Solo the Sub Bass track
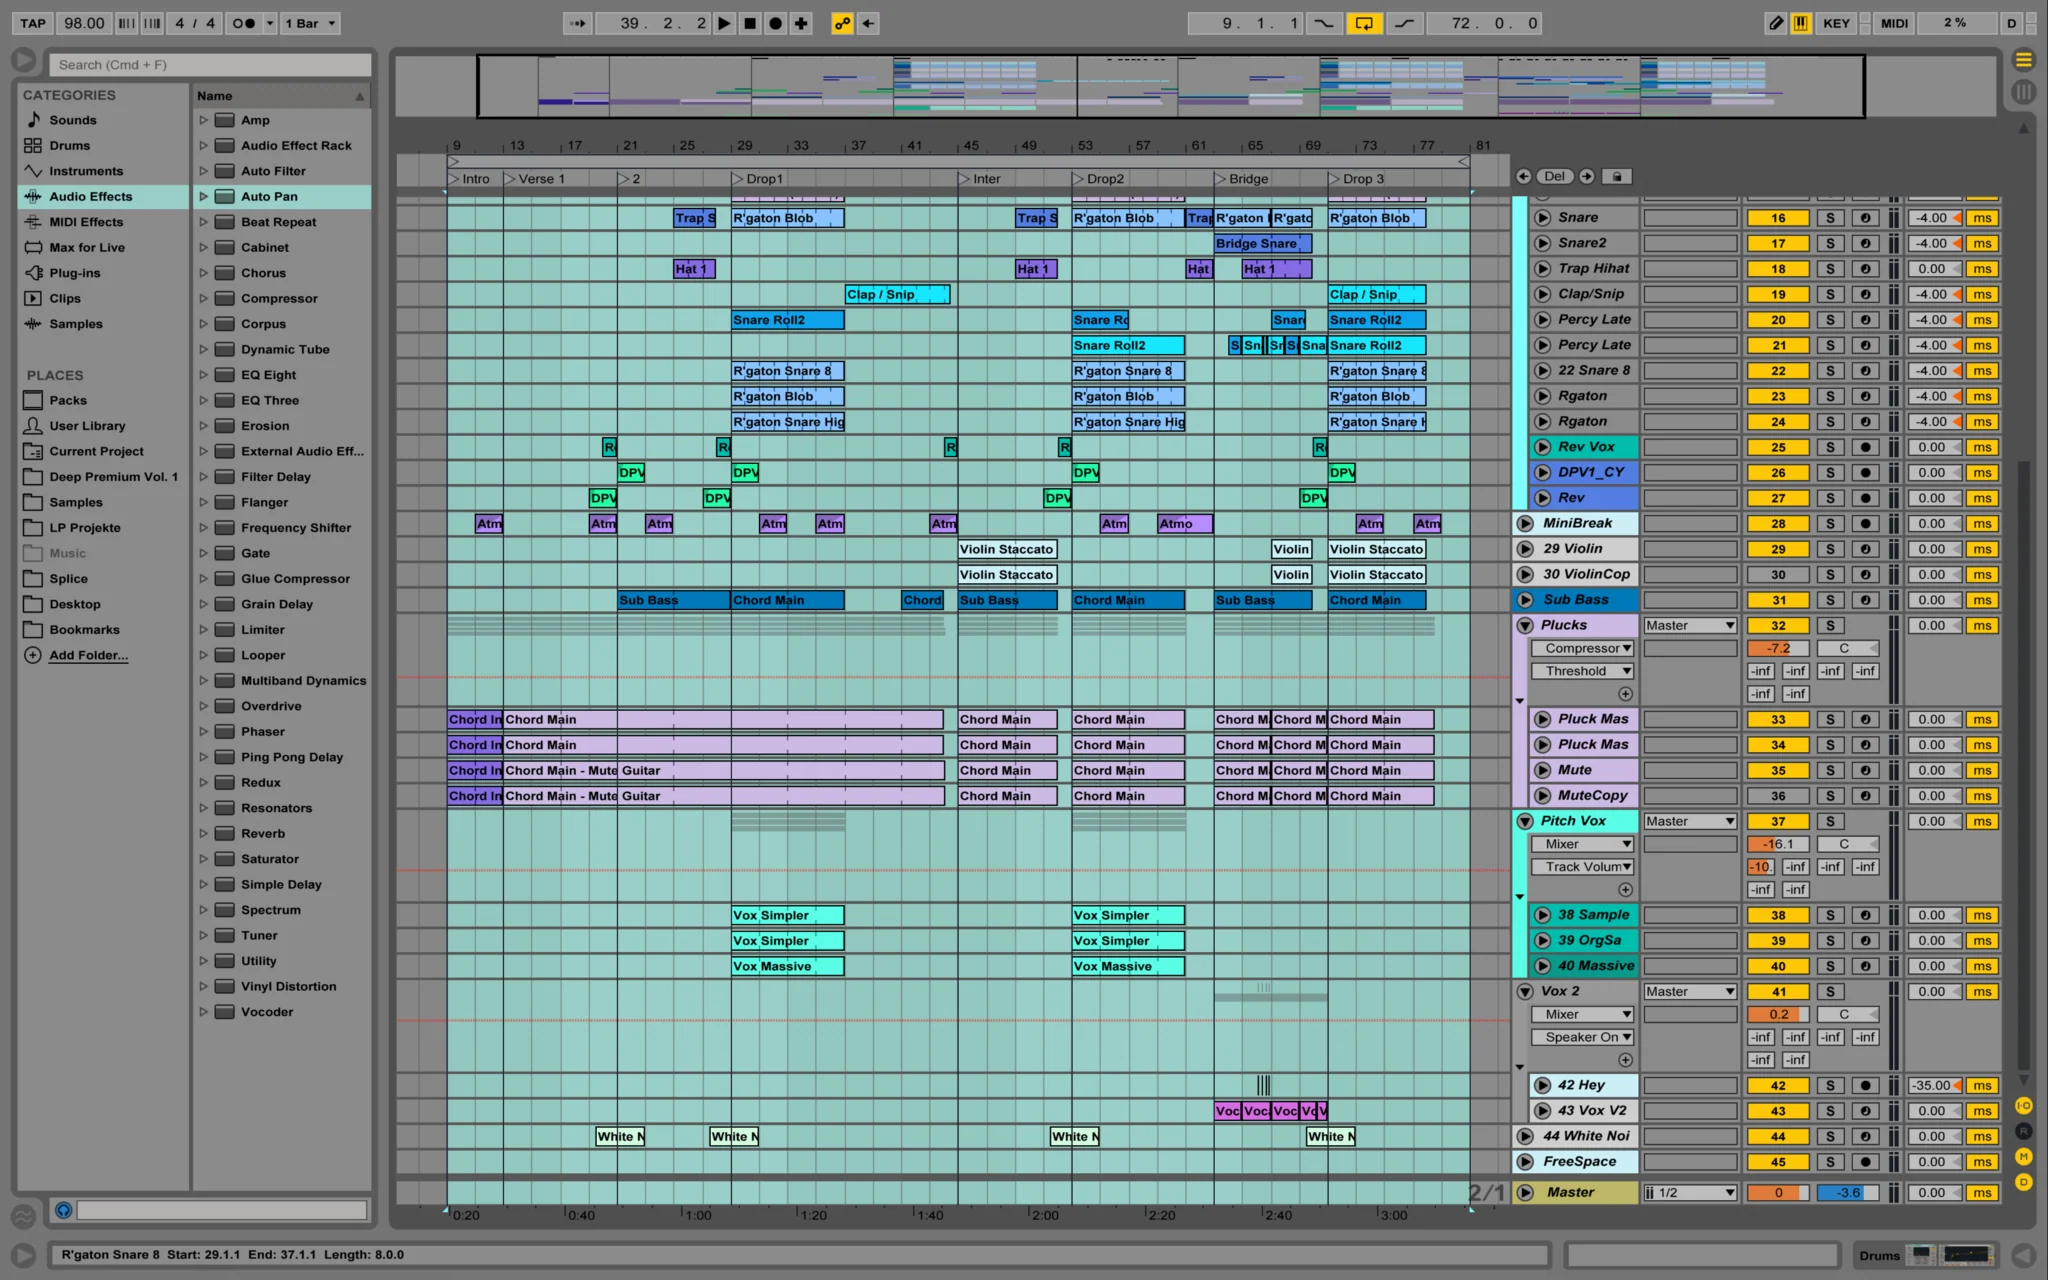The image size is (2048, 1280). tap(1830, 600)
